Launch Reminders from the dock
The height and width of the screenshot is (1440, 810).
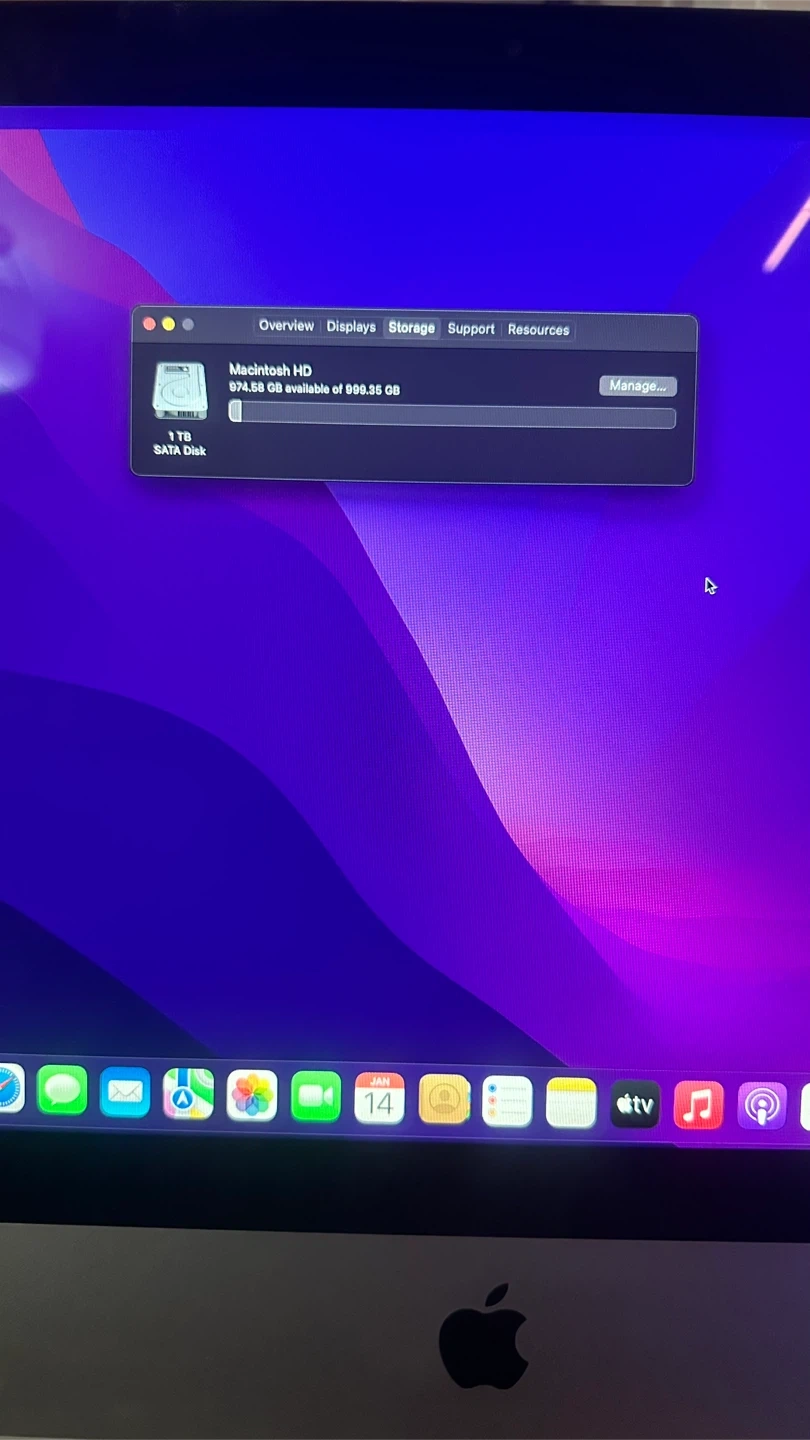[x=507, y=1102]
